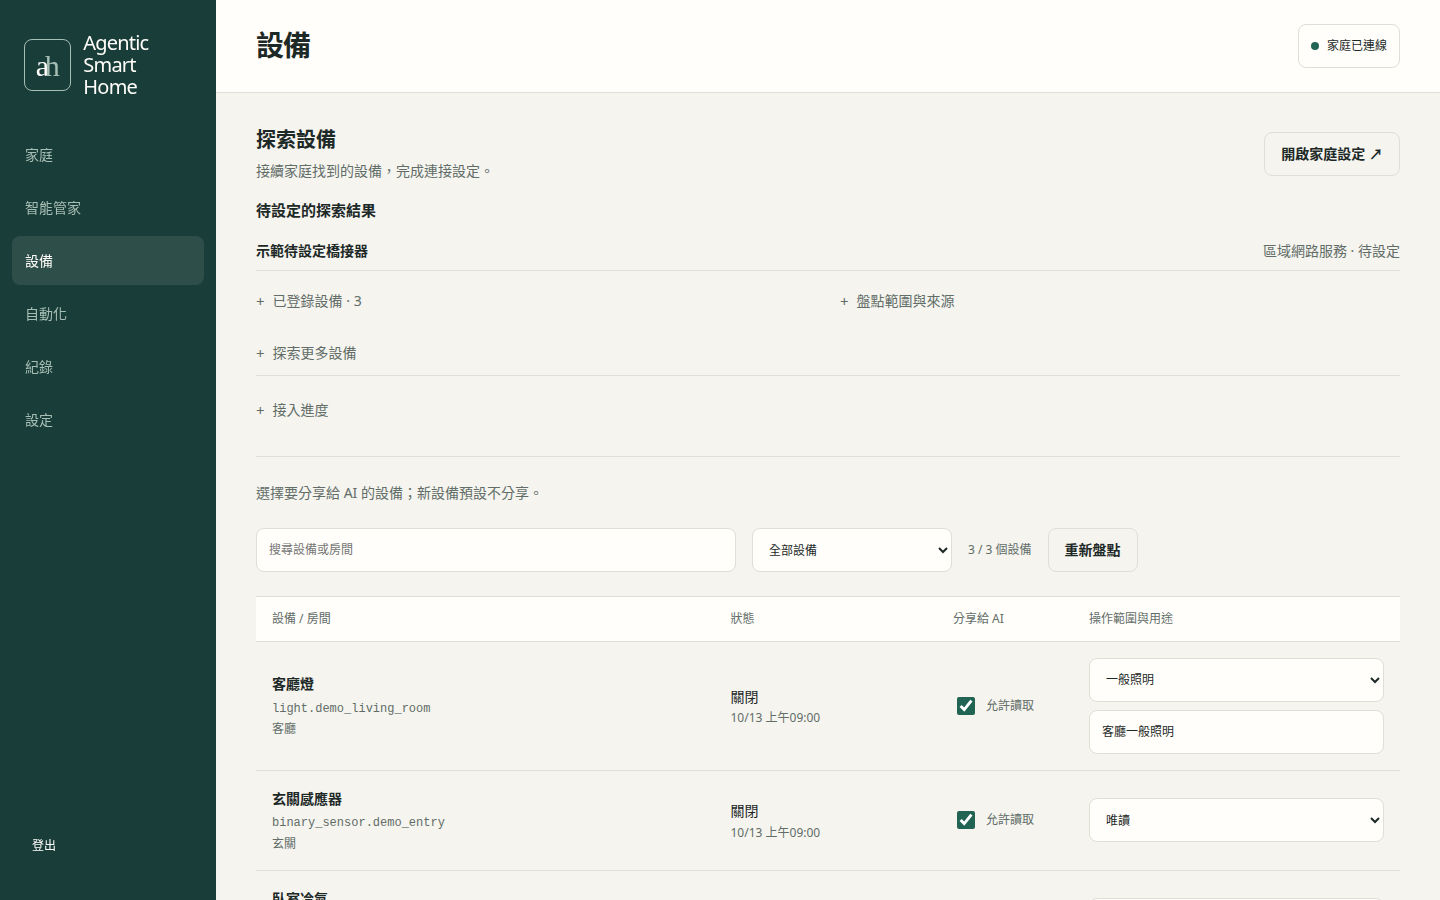This screenshot has width=1440, height=900.
Task: Click the 搜尋設備或房間 search field
Action: [496, 550]
